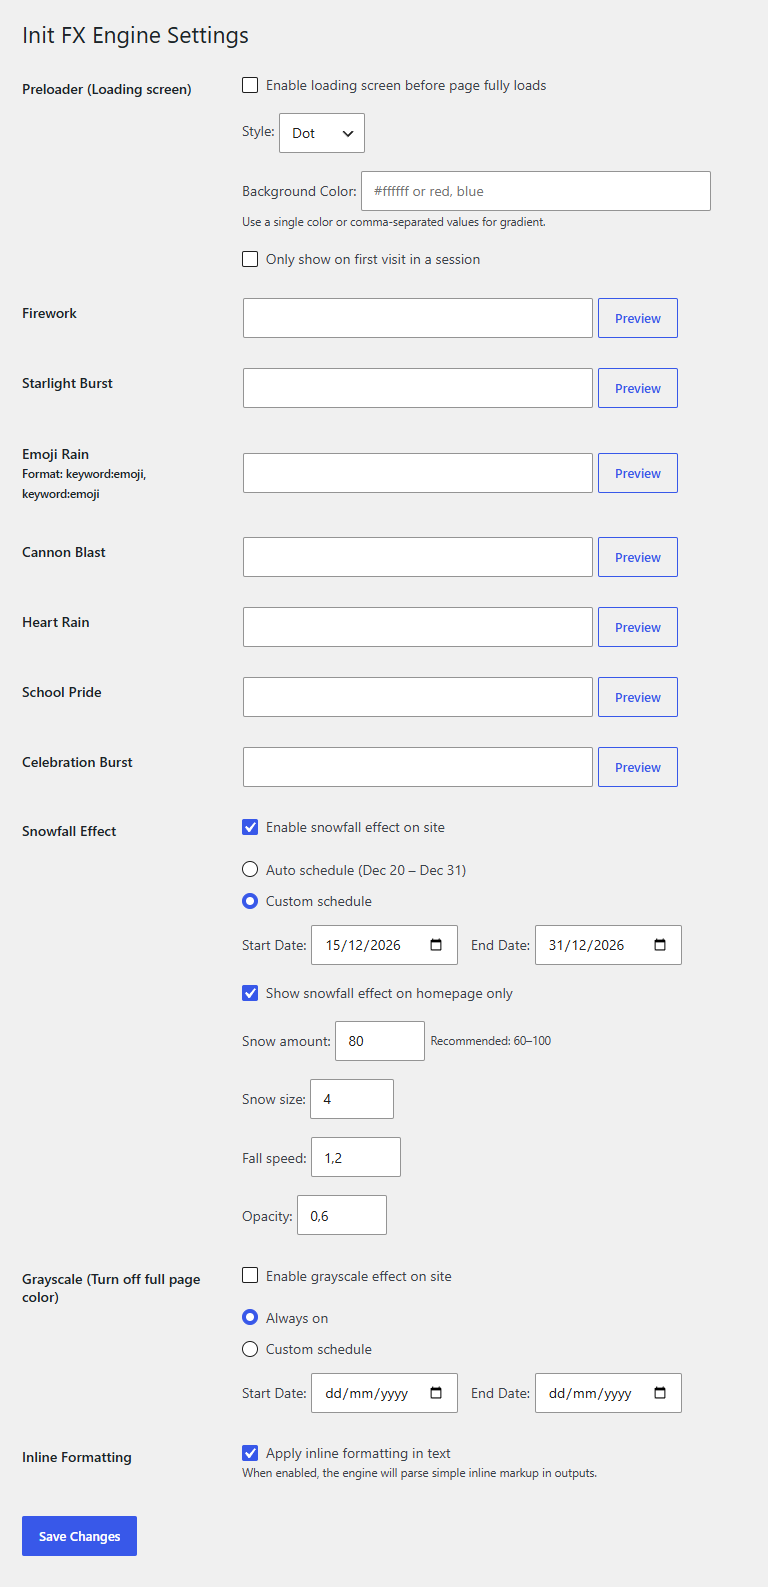Toggle Only show on first visit checkbox

point(250,259)
